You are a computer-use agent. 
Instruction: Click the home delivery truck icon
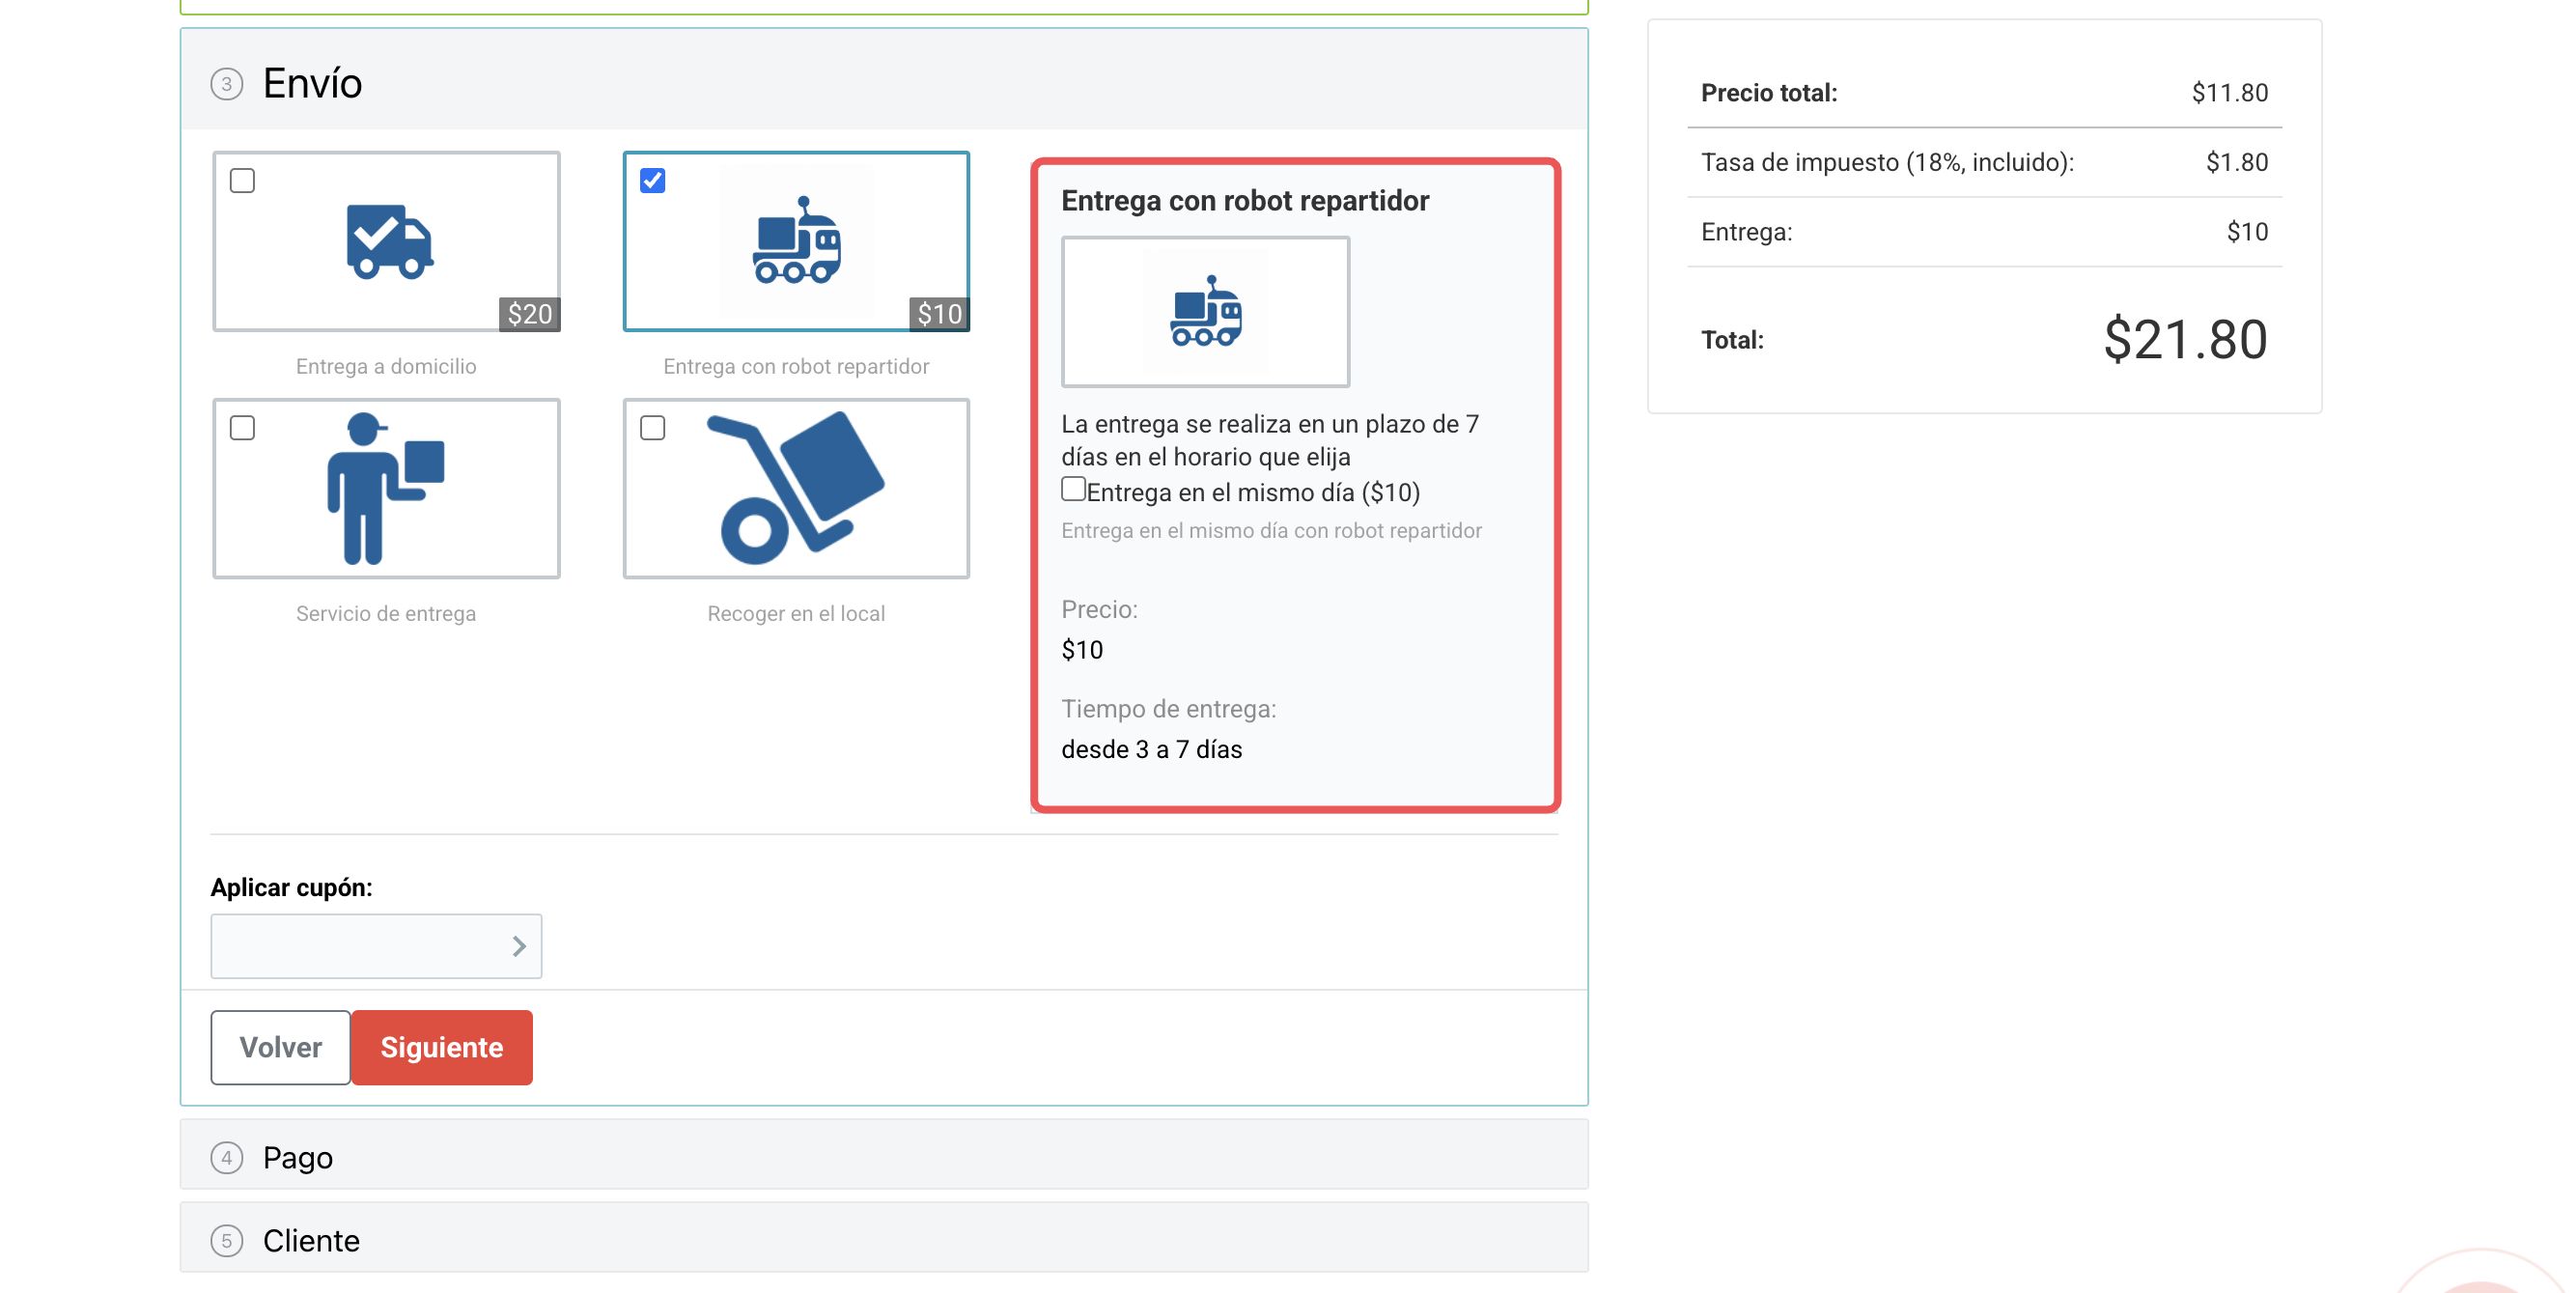389,241
